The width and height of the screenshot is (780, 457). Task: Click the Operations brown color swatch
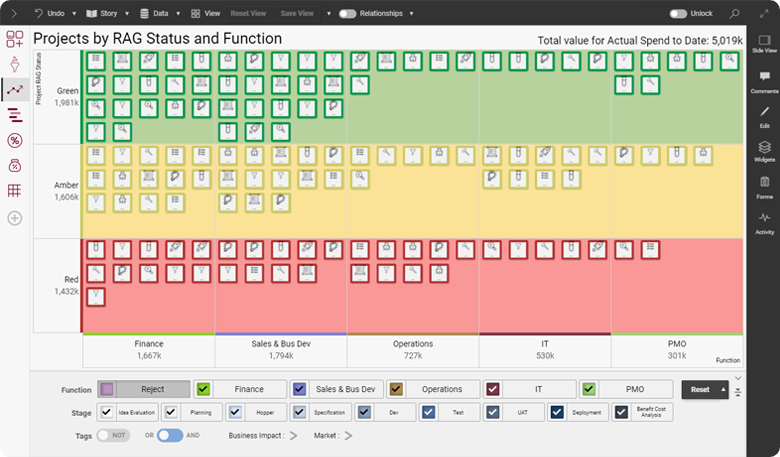click(394, 389)
